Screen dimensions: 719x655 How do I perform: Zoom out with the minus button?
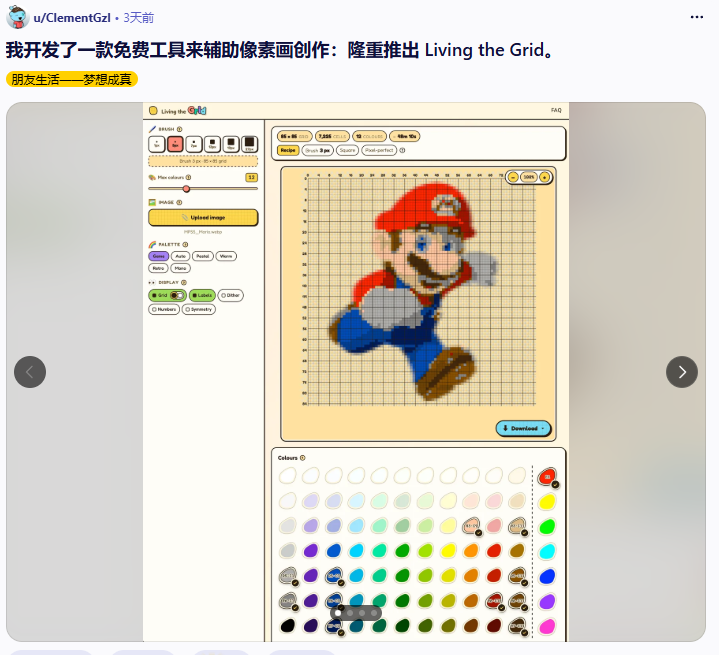coord(513,177)
